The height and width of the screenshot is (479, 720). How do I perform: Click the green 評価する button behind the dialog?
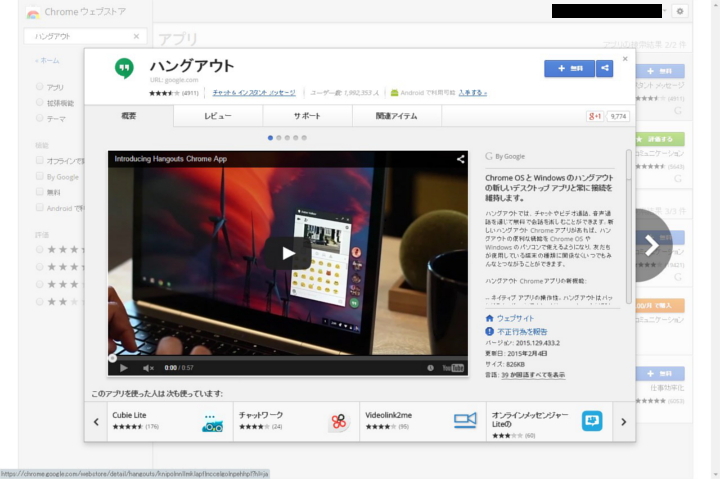tap(660, 139)
